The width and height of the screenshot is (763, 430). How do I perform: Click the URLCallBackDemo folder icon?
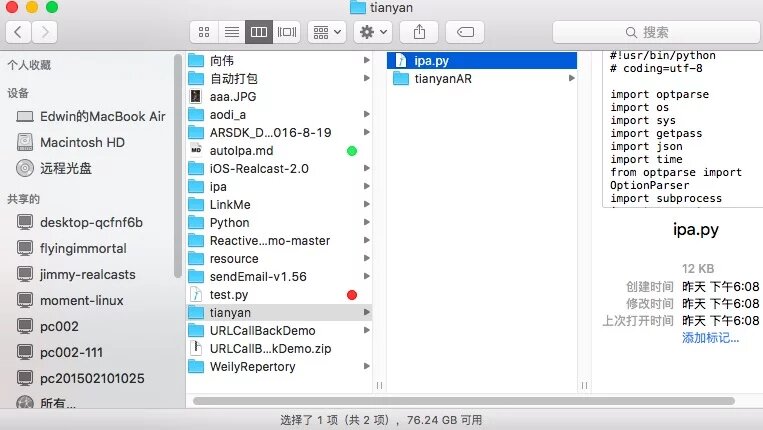[196, 330]
